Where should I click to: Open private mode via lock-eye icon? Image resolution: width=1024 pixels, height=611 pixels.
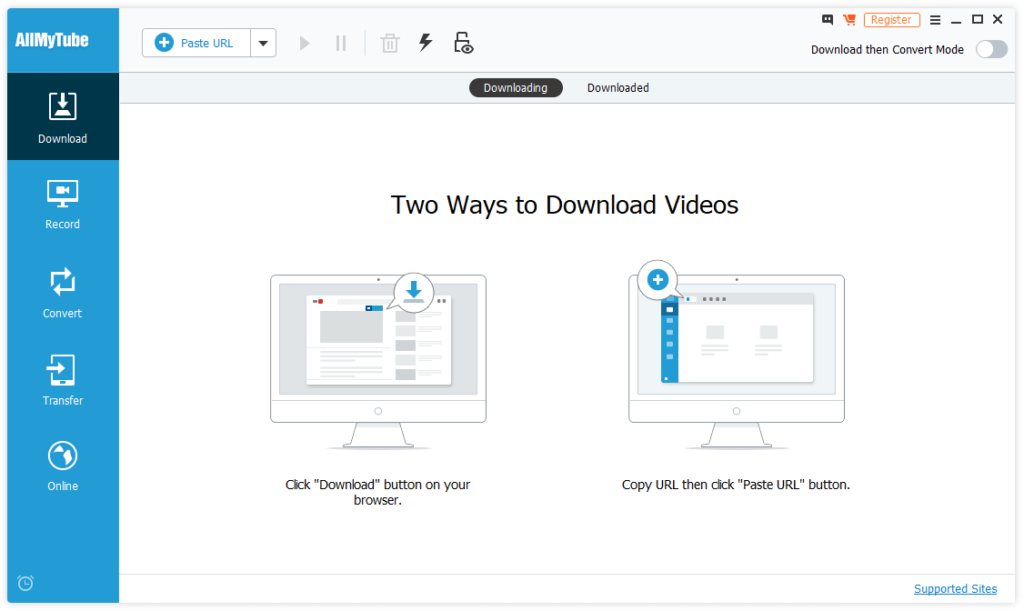463,42
